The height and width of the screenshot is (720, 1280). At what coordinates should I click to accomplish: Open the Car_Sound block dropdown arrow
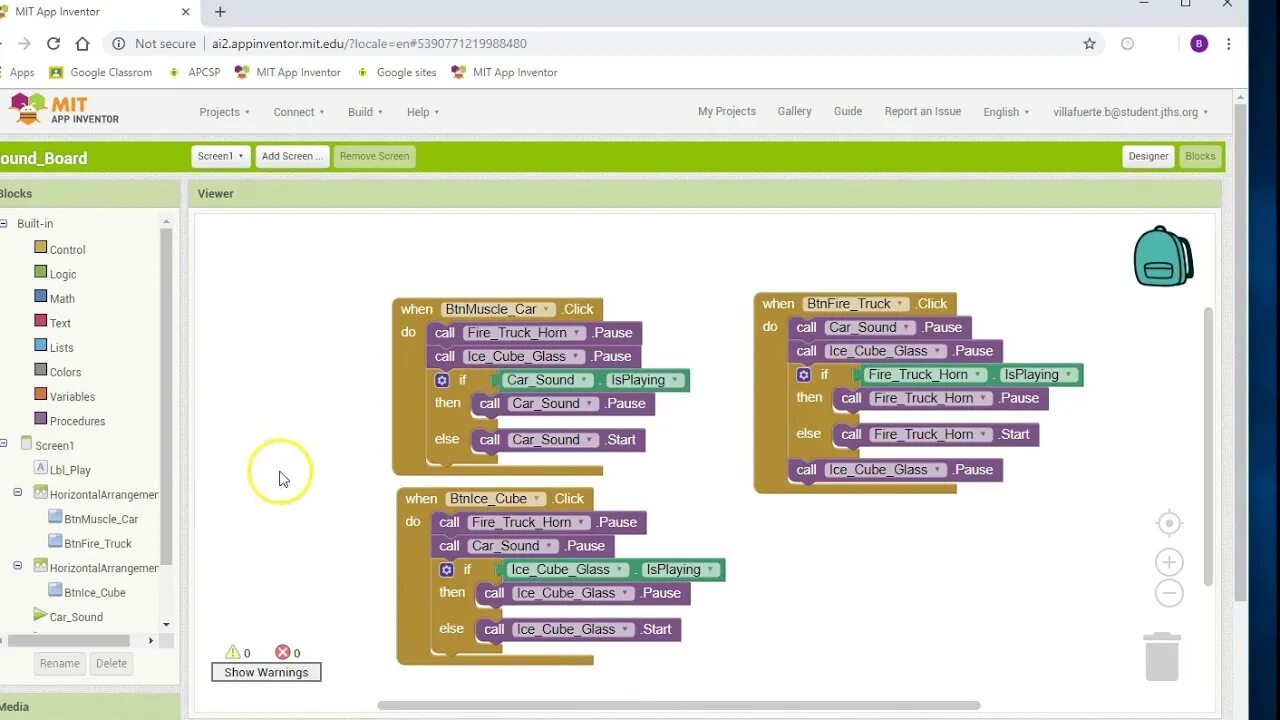pos(585,380)
